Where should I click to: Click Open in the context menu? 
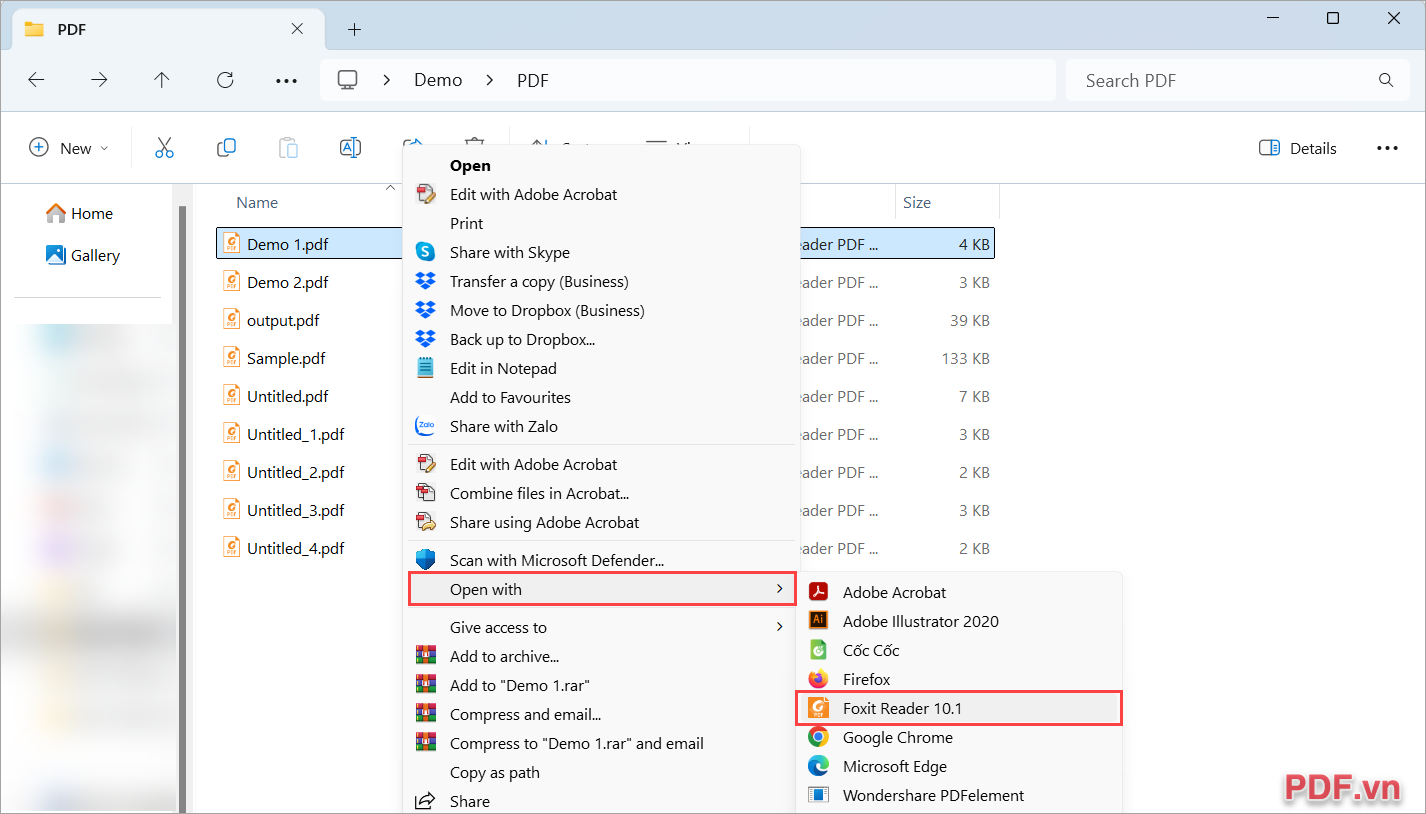pos(601,165)
